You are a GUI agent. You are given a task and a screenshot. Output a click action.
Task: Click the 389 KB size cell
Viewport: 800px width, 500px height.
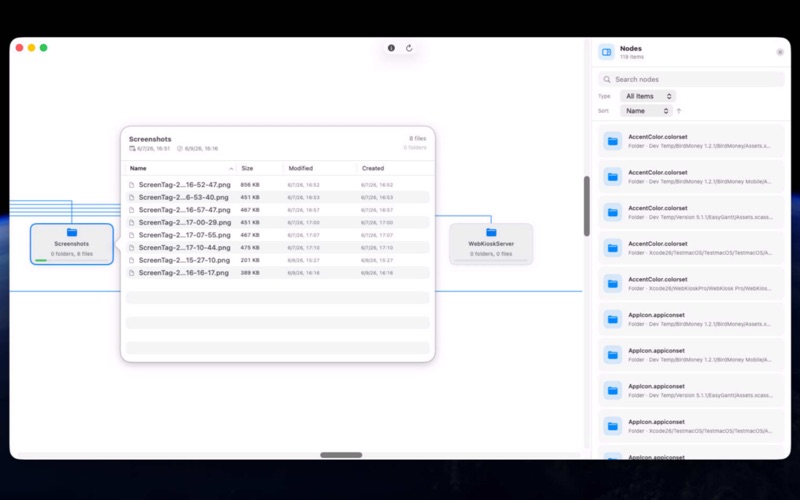pos(250,273)
